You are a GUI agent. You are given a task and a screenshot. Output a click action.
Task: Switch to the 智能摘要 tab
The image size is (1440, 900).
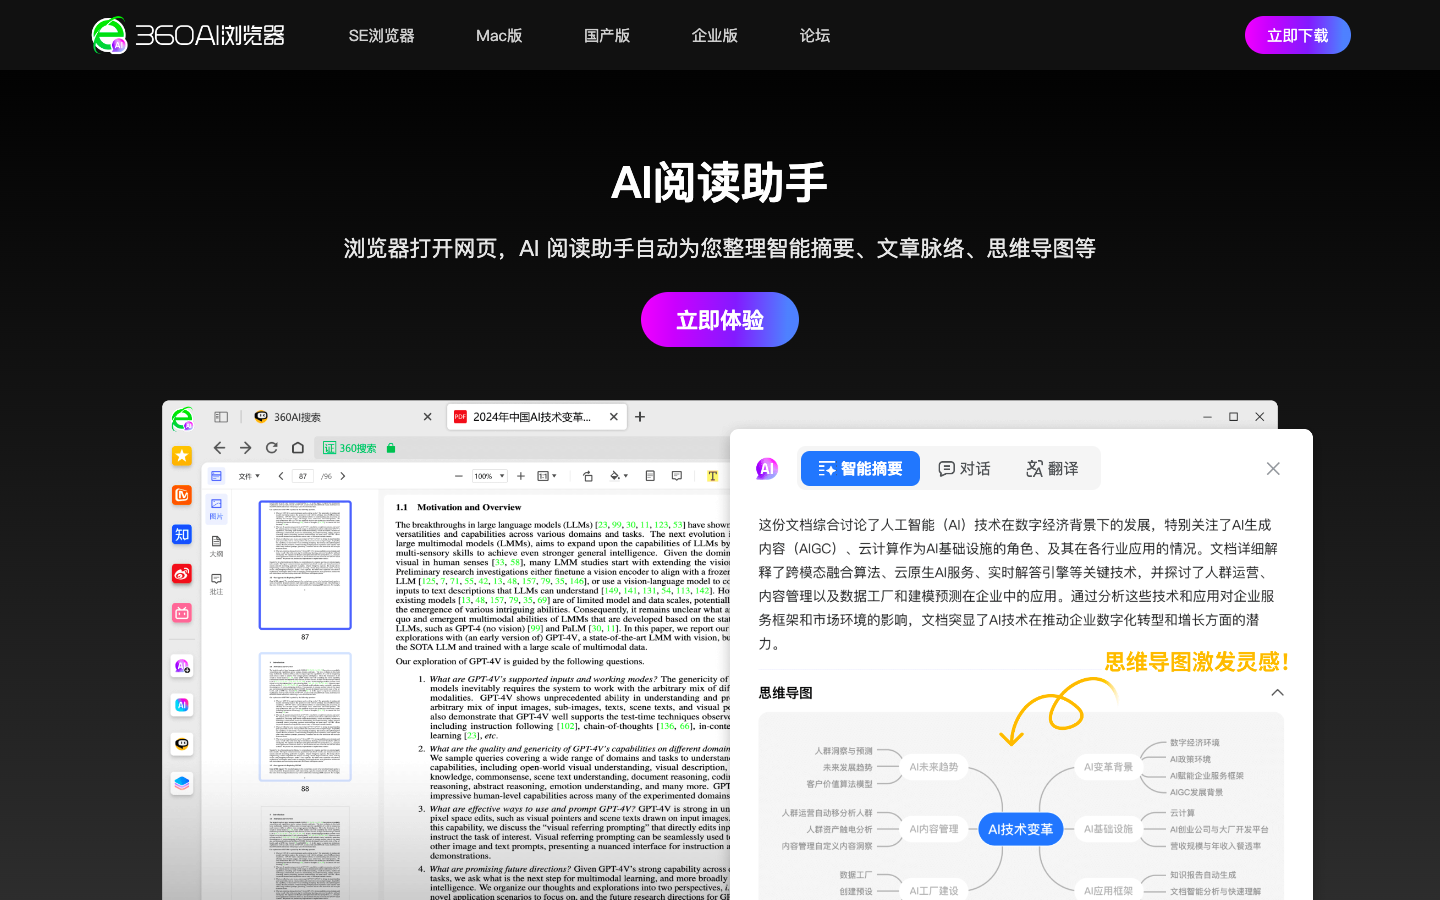click(x=860, y=468)
